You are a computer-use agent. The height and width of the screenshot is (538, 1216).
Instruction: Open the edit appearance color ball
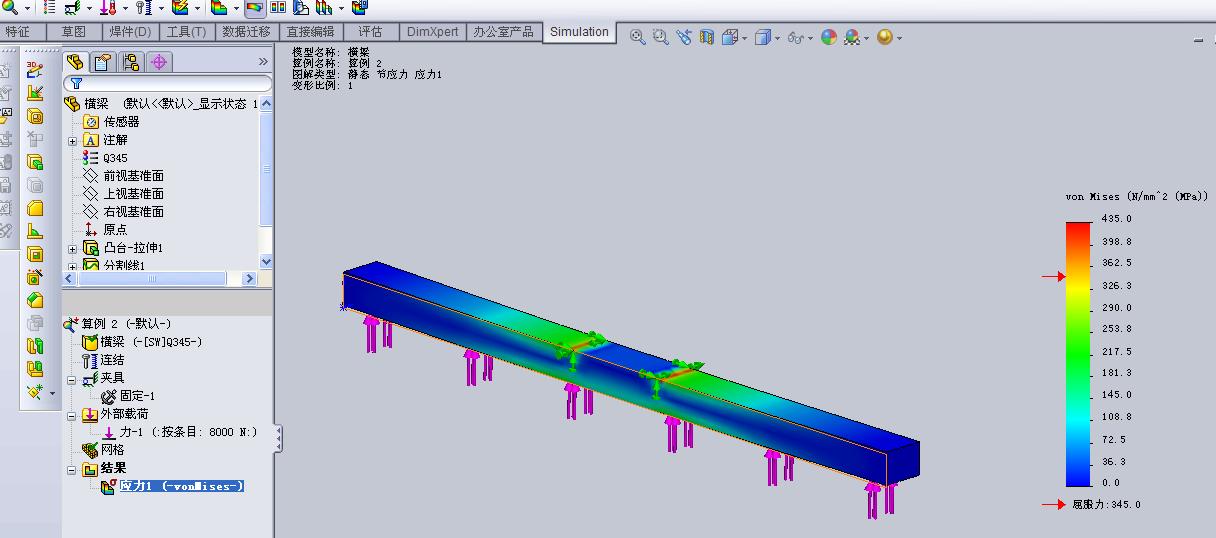point(828,37)
